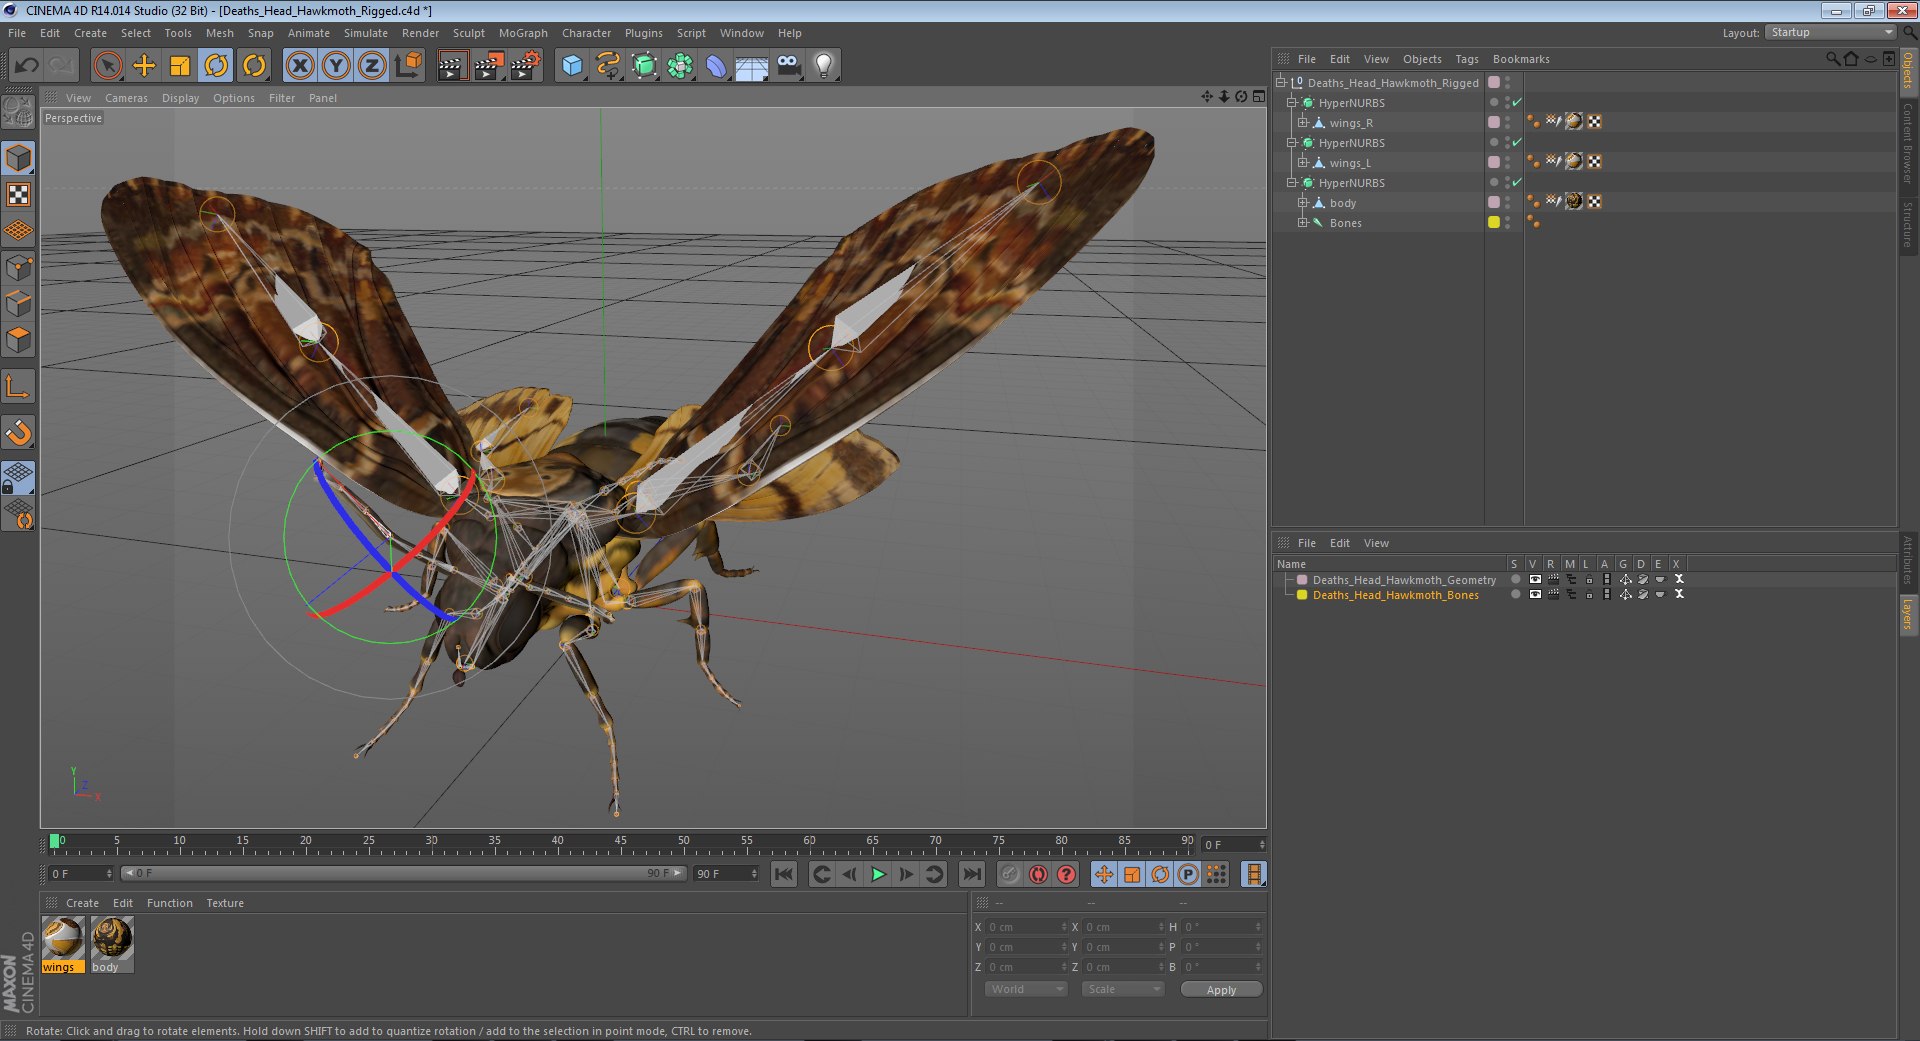Open the Scale mode dropdown
The image size is (1920, 1041).
click(1122, 989)
